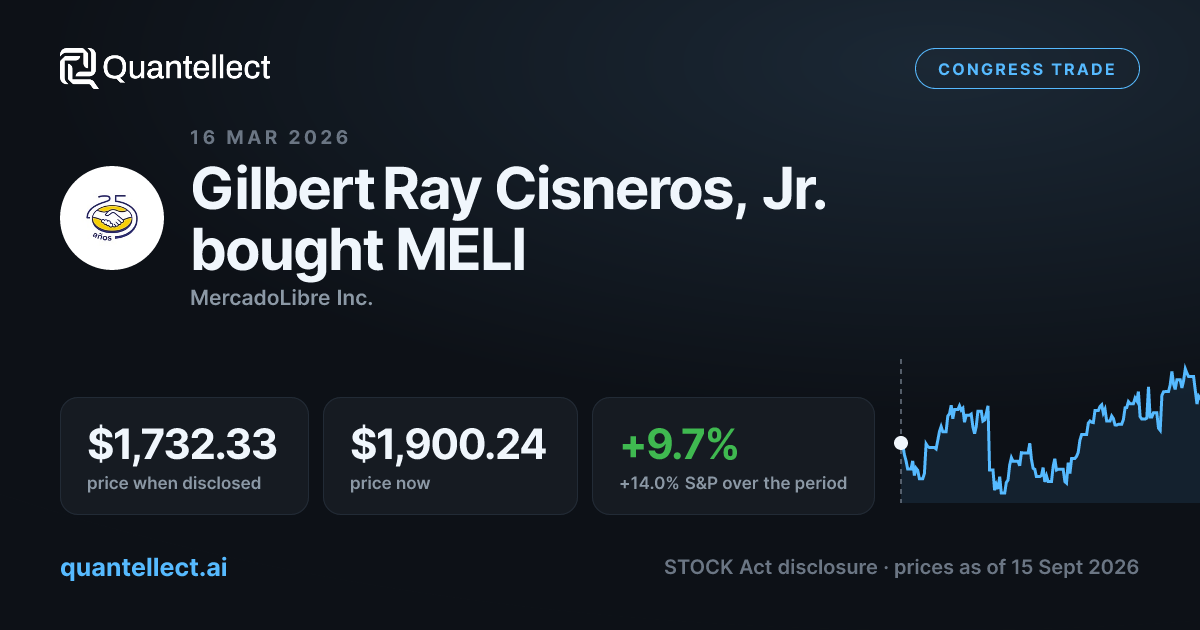This screenshot has height=630, width=1200.
Task: Click the price when disclosed caption
Action: pos(174,483)
